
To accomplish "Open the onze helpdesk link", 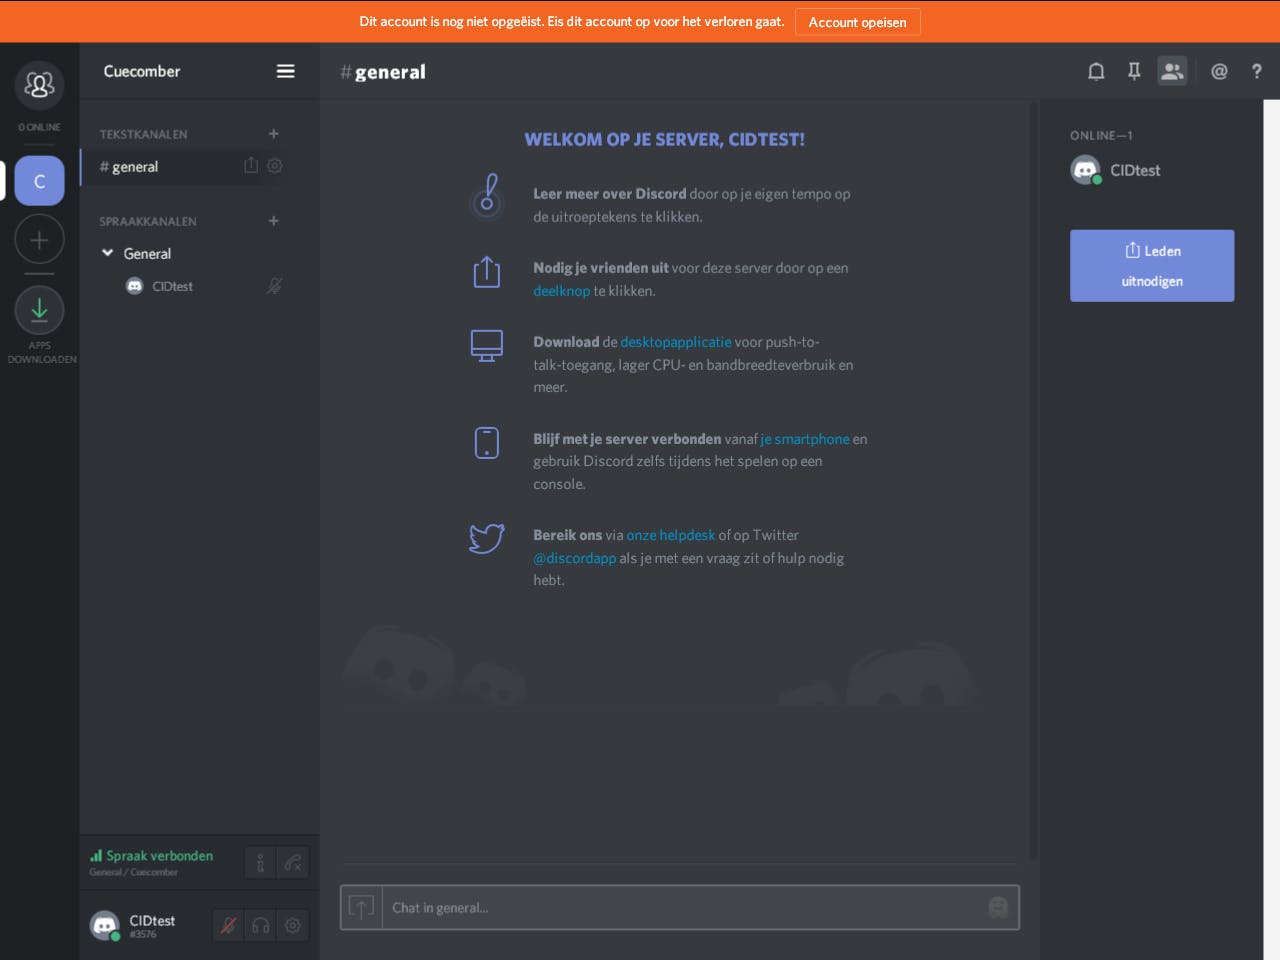I will [670, 535].
